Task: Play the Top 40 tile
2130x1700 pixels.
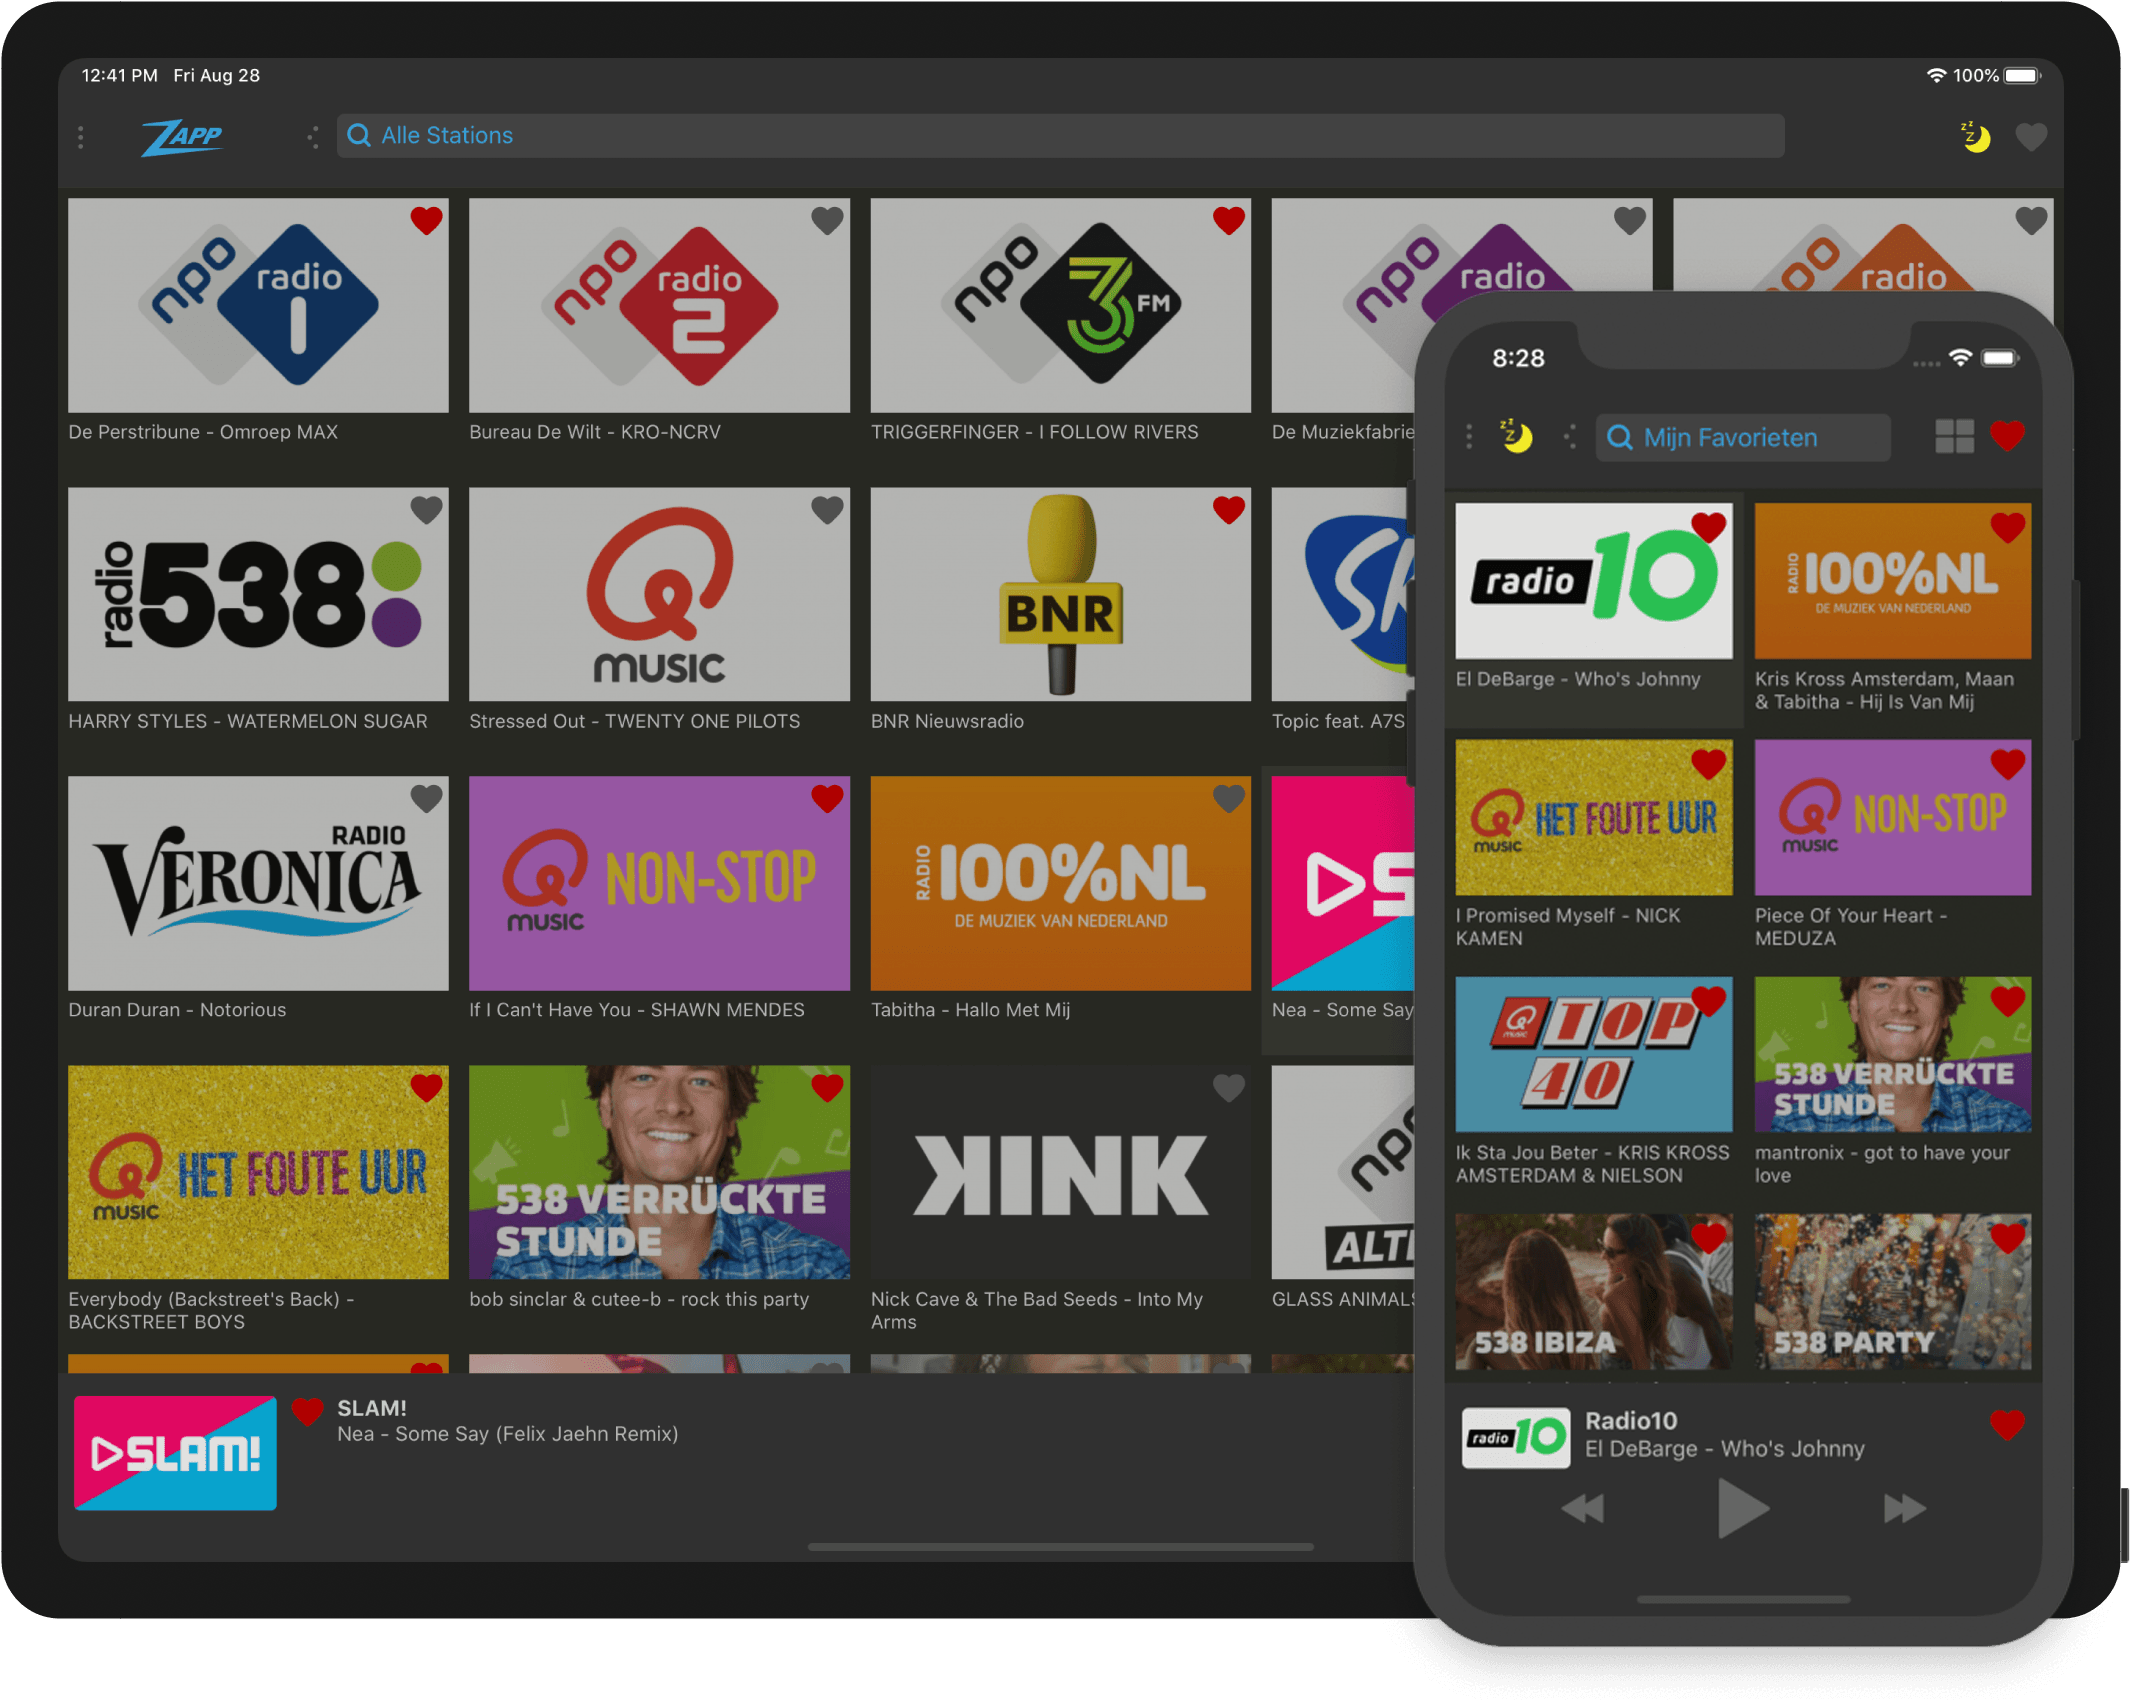Action: (1594, 1054)
